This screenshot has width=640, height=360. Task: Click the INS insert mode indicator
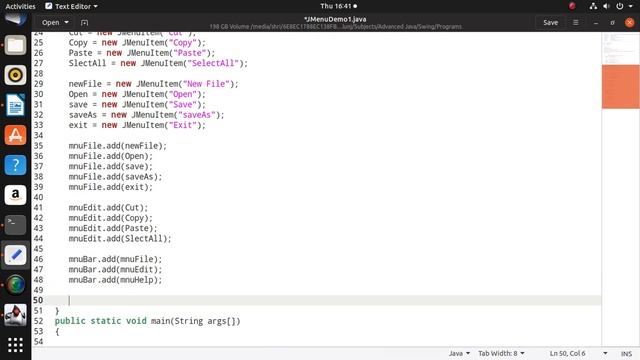(627, 353)
